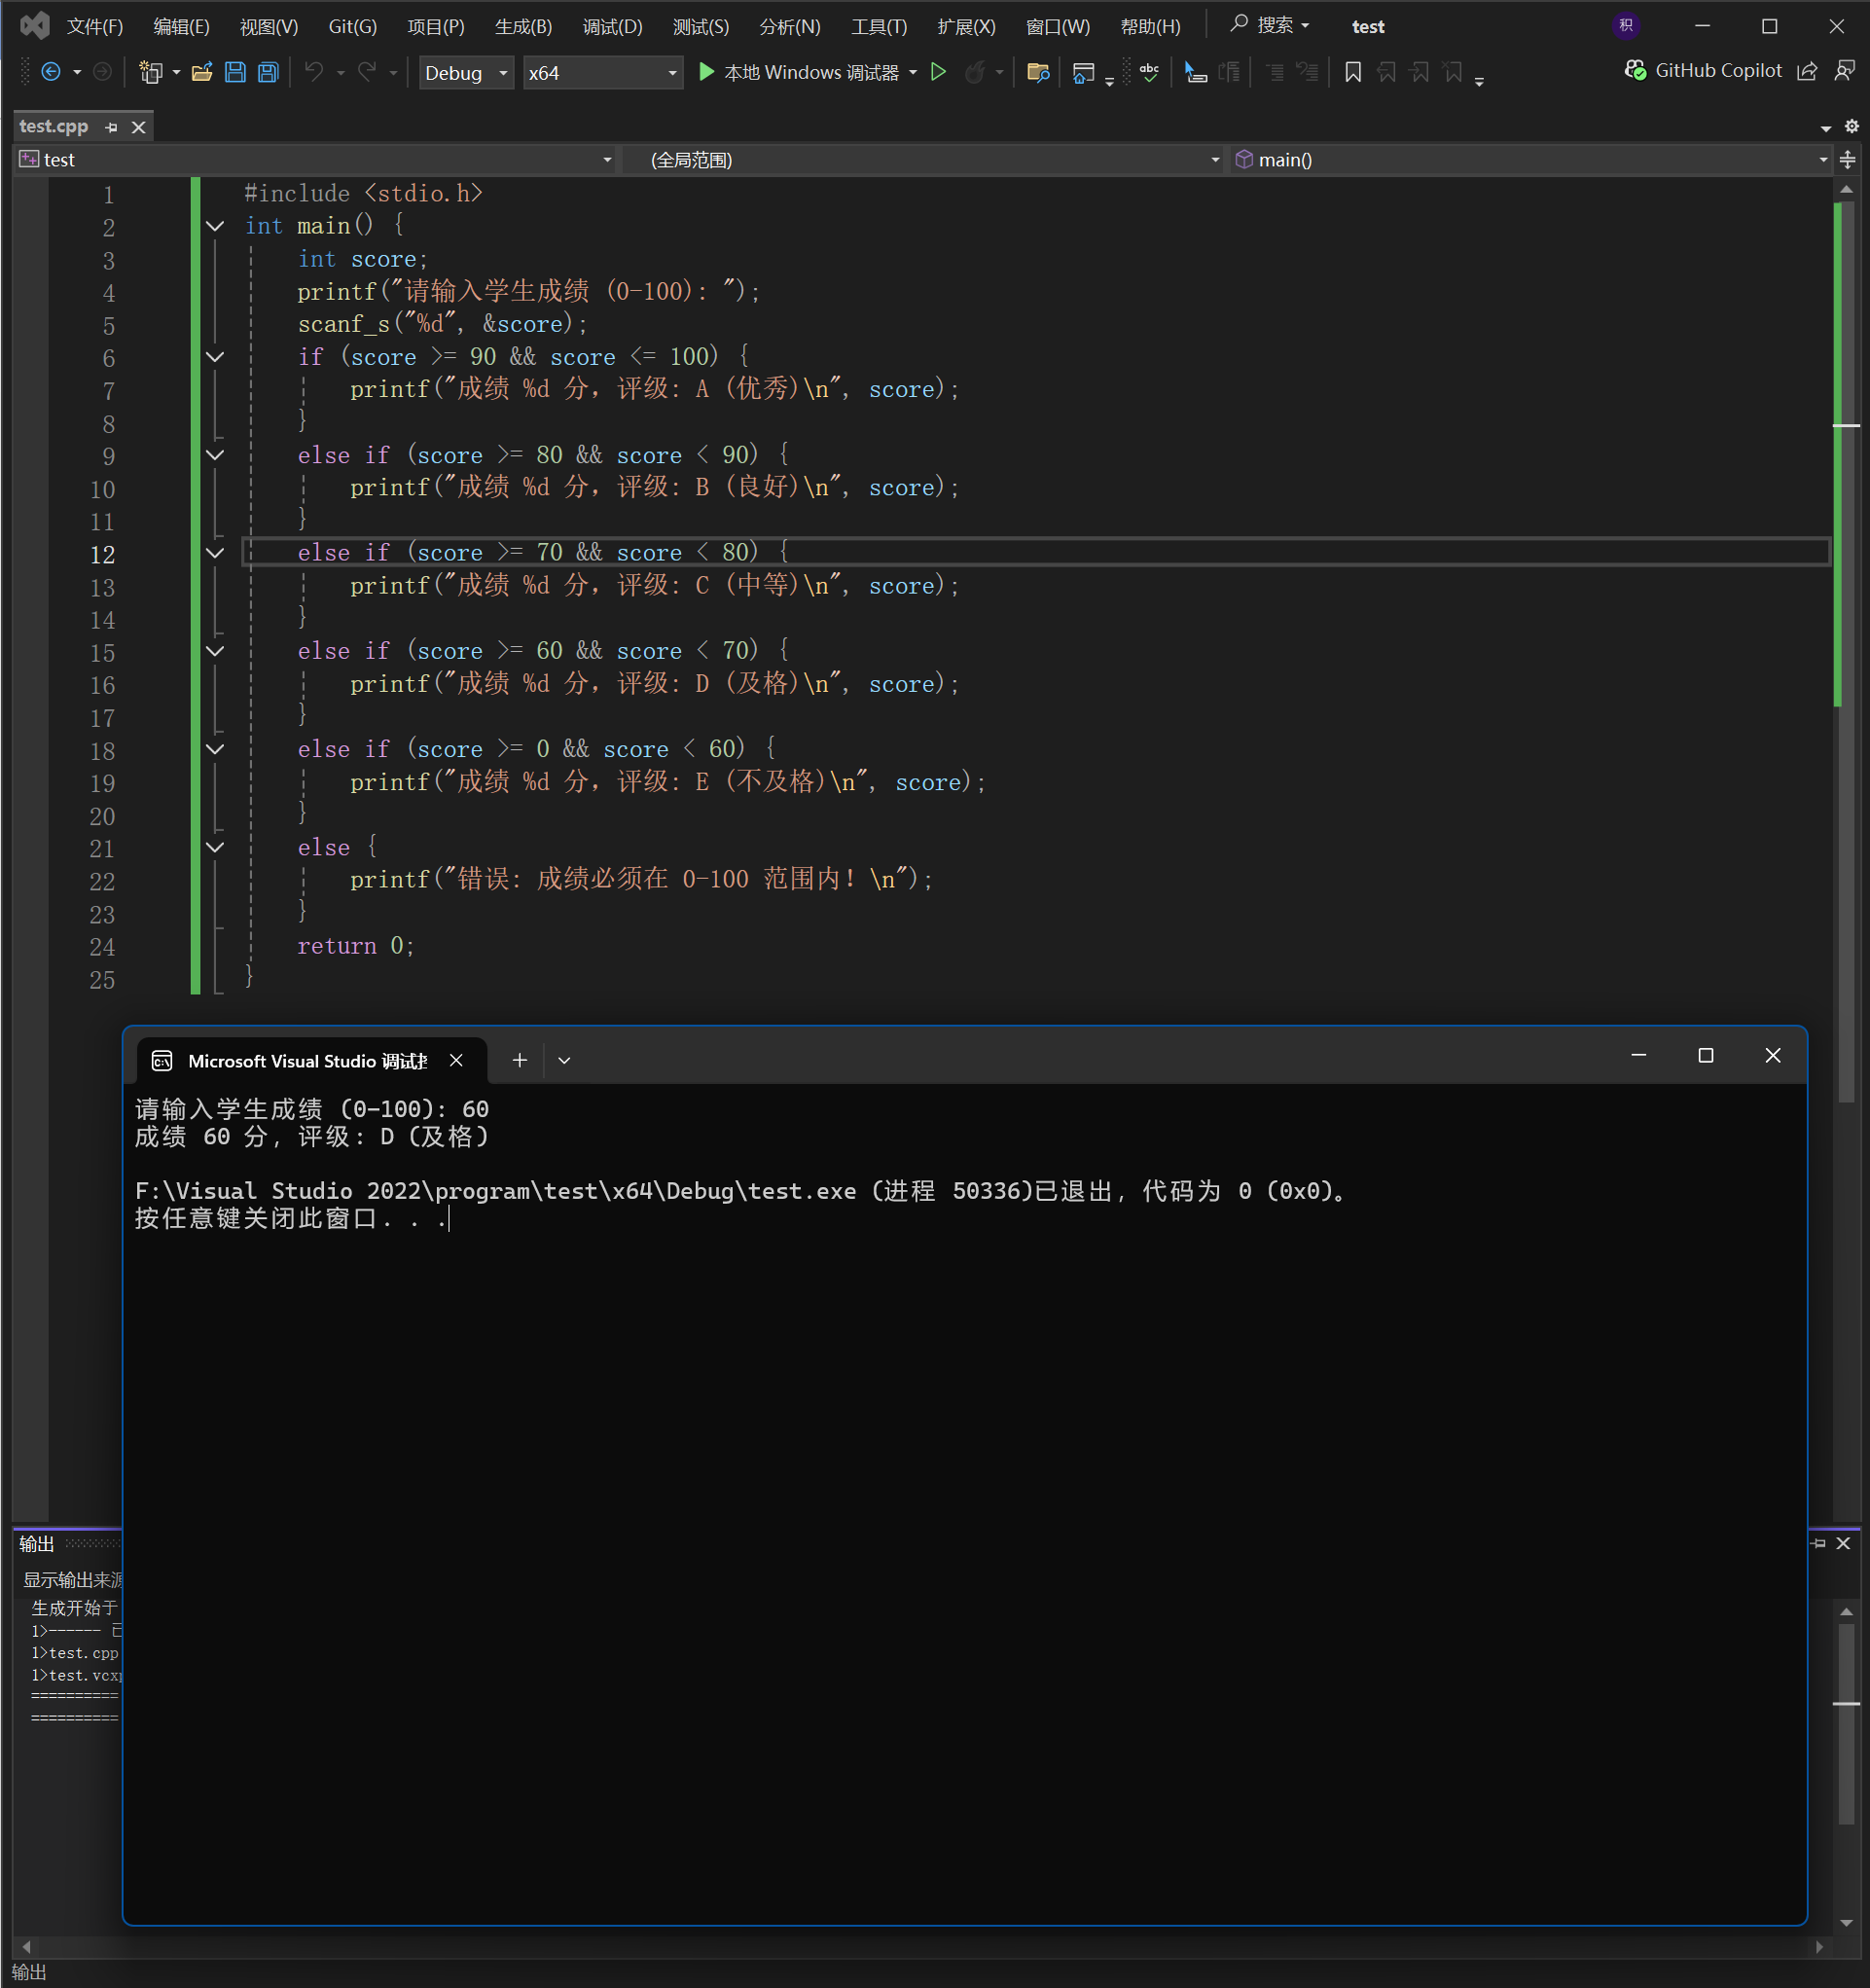This screenshot has height=1988, width=1870.
Task: Open new tab in debug console
Action: pos(519,1060)
